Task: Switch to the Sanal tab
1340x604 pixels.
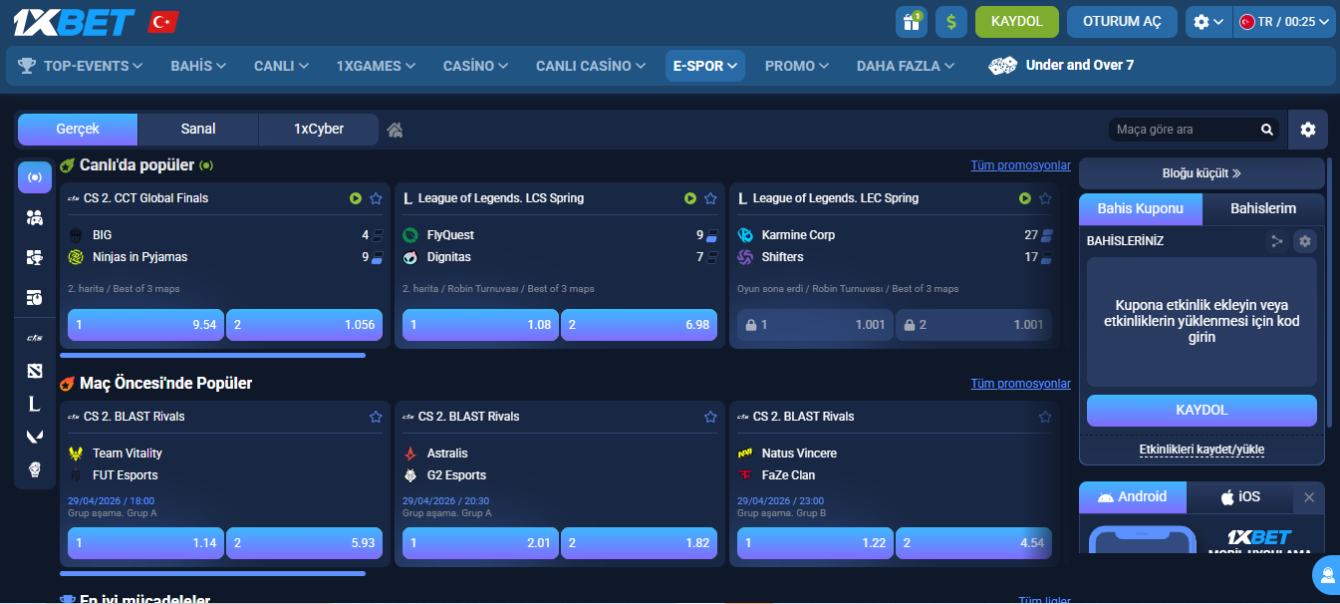Action: 198,129
